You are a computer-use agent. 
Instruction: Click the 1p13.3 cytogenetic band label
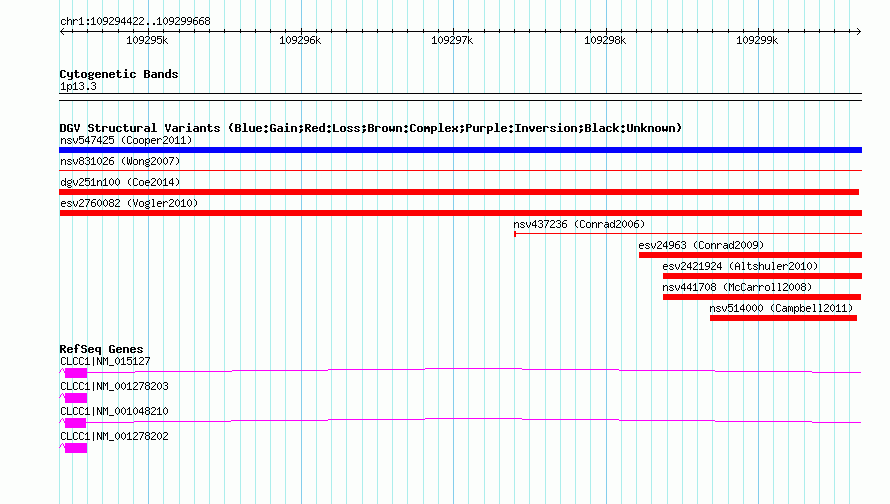(x=78, y=86)
